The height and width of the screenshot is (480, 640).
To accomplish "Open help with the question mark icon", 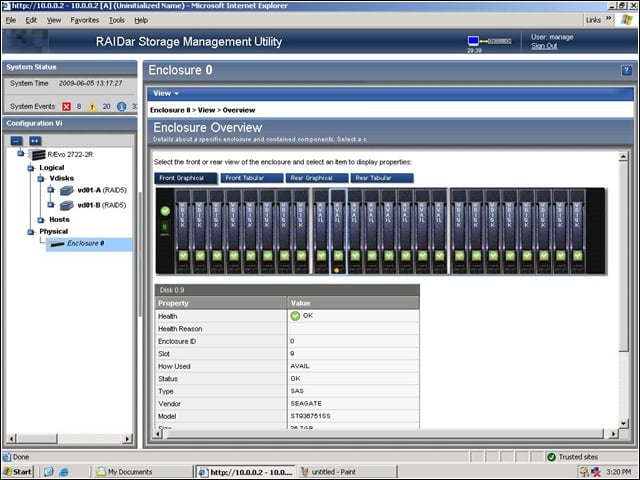I will point(626,71).
